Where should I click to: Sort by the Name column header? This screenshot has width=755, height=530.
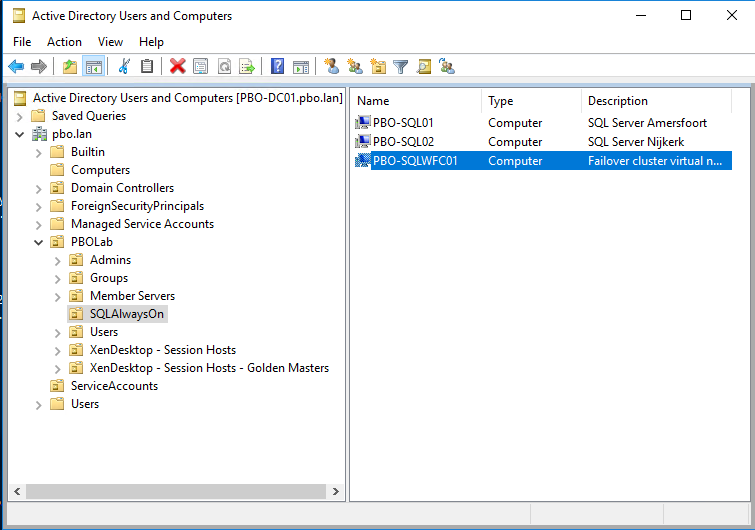click(x=417, y=101)
